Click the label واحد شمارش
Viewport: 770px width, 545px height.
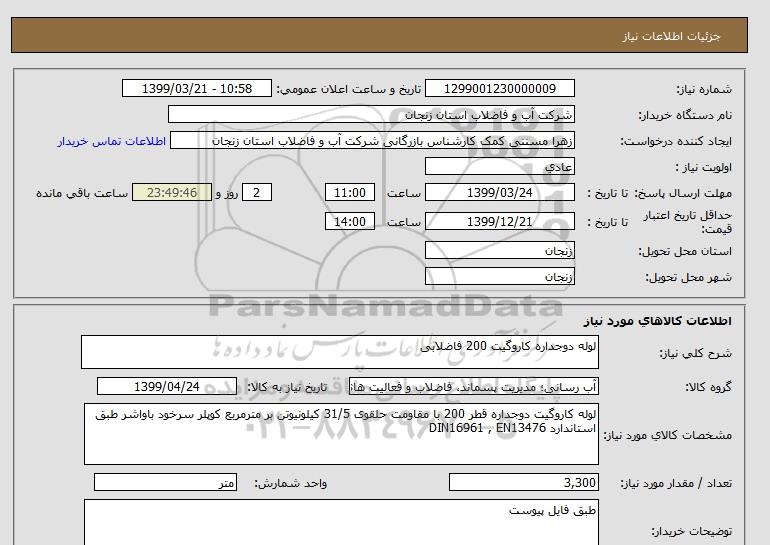(291, 484)
